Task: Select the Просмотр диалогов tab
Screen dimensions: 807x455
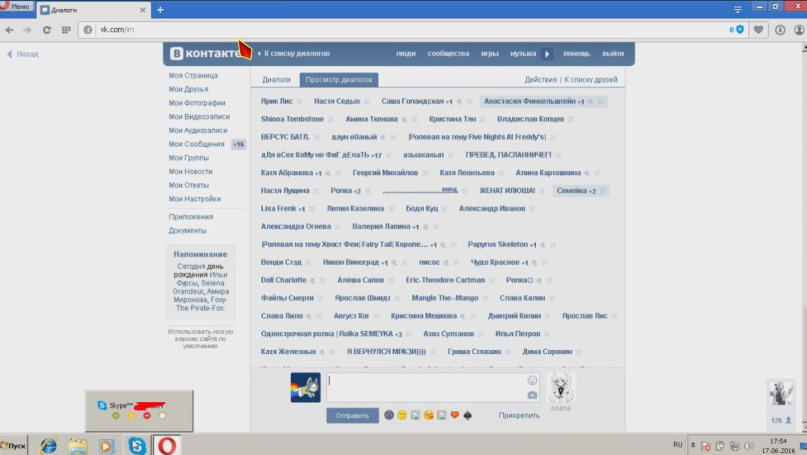Action: [x=339, y=80]
